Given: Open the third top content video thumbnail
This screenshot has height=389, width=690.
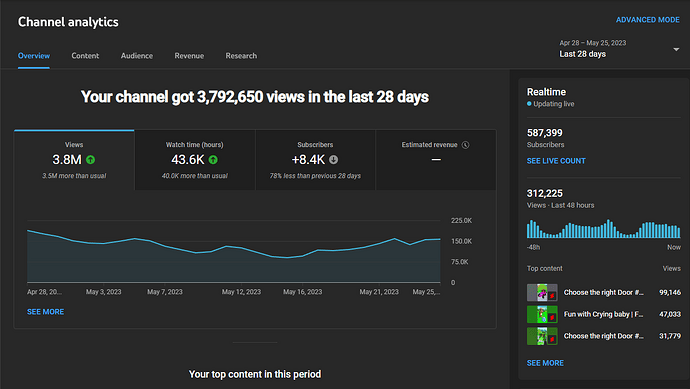Looking at the screenshot, I should 542,336.
